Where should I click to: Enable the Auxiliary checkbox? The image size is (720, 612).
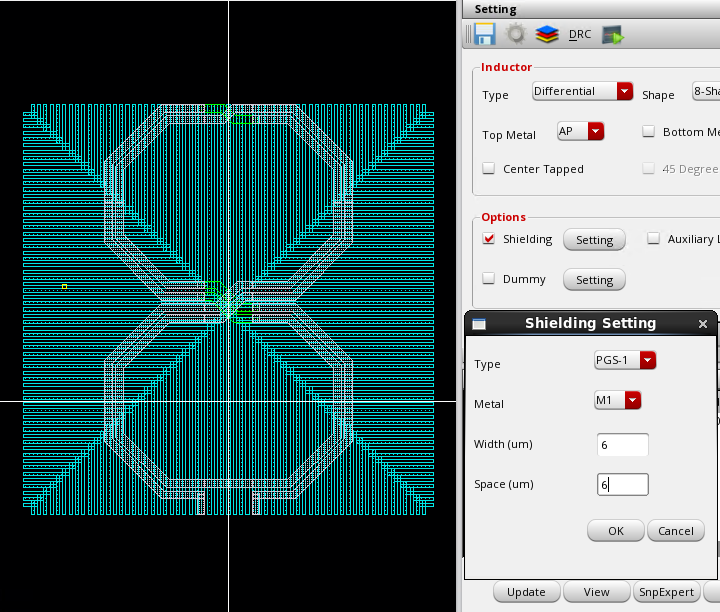[x=653, y=239]
